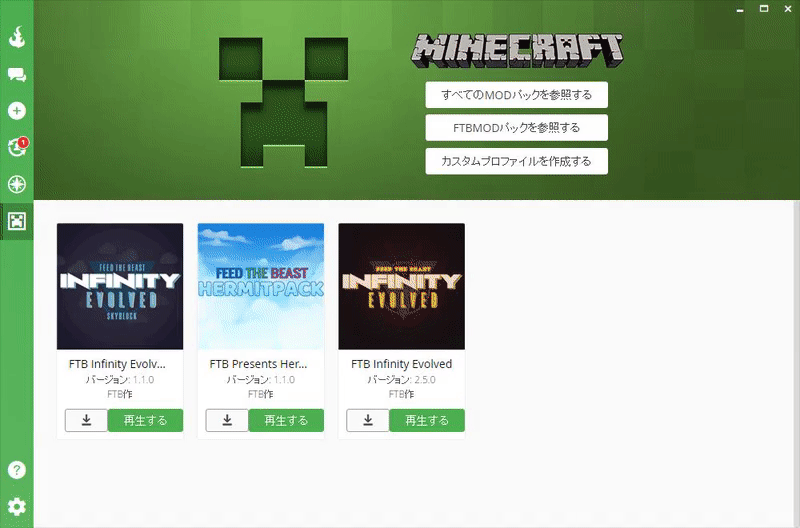Screen dimensions: 800x528
Task: Click download icon for FTB Infinity Evolved 2.5.0
Action: 368,420
